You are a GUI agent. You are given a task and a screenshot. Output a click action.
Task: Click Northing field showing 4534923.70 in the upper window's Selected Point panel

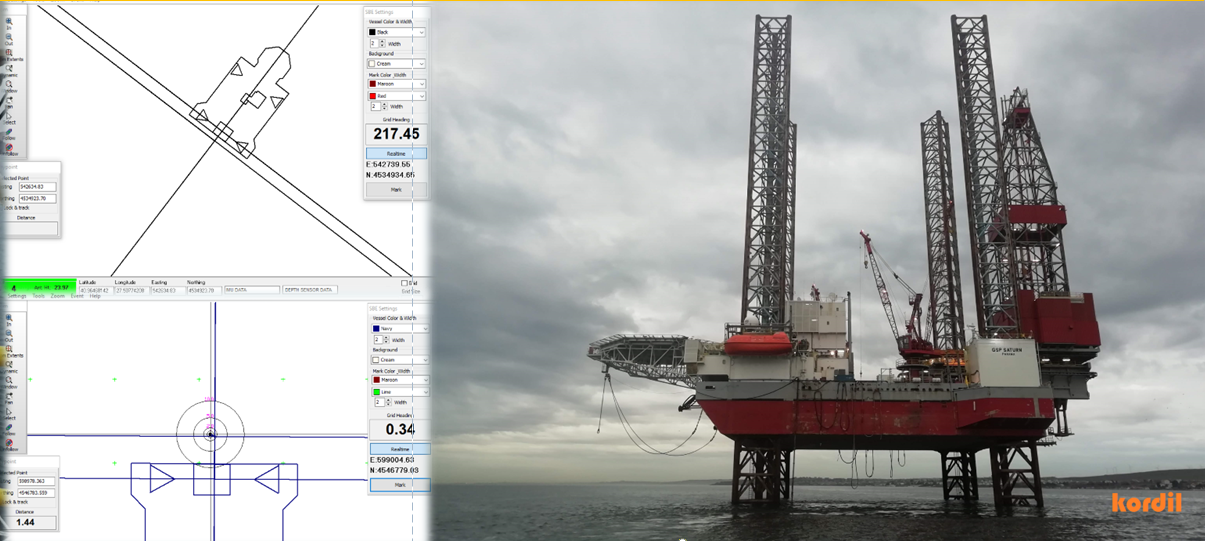click(x=37, y=199)
